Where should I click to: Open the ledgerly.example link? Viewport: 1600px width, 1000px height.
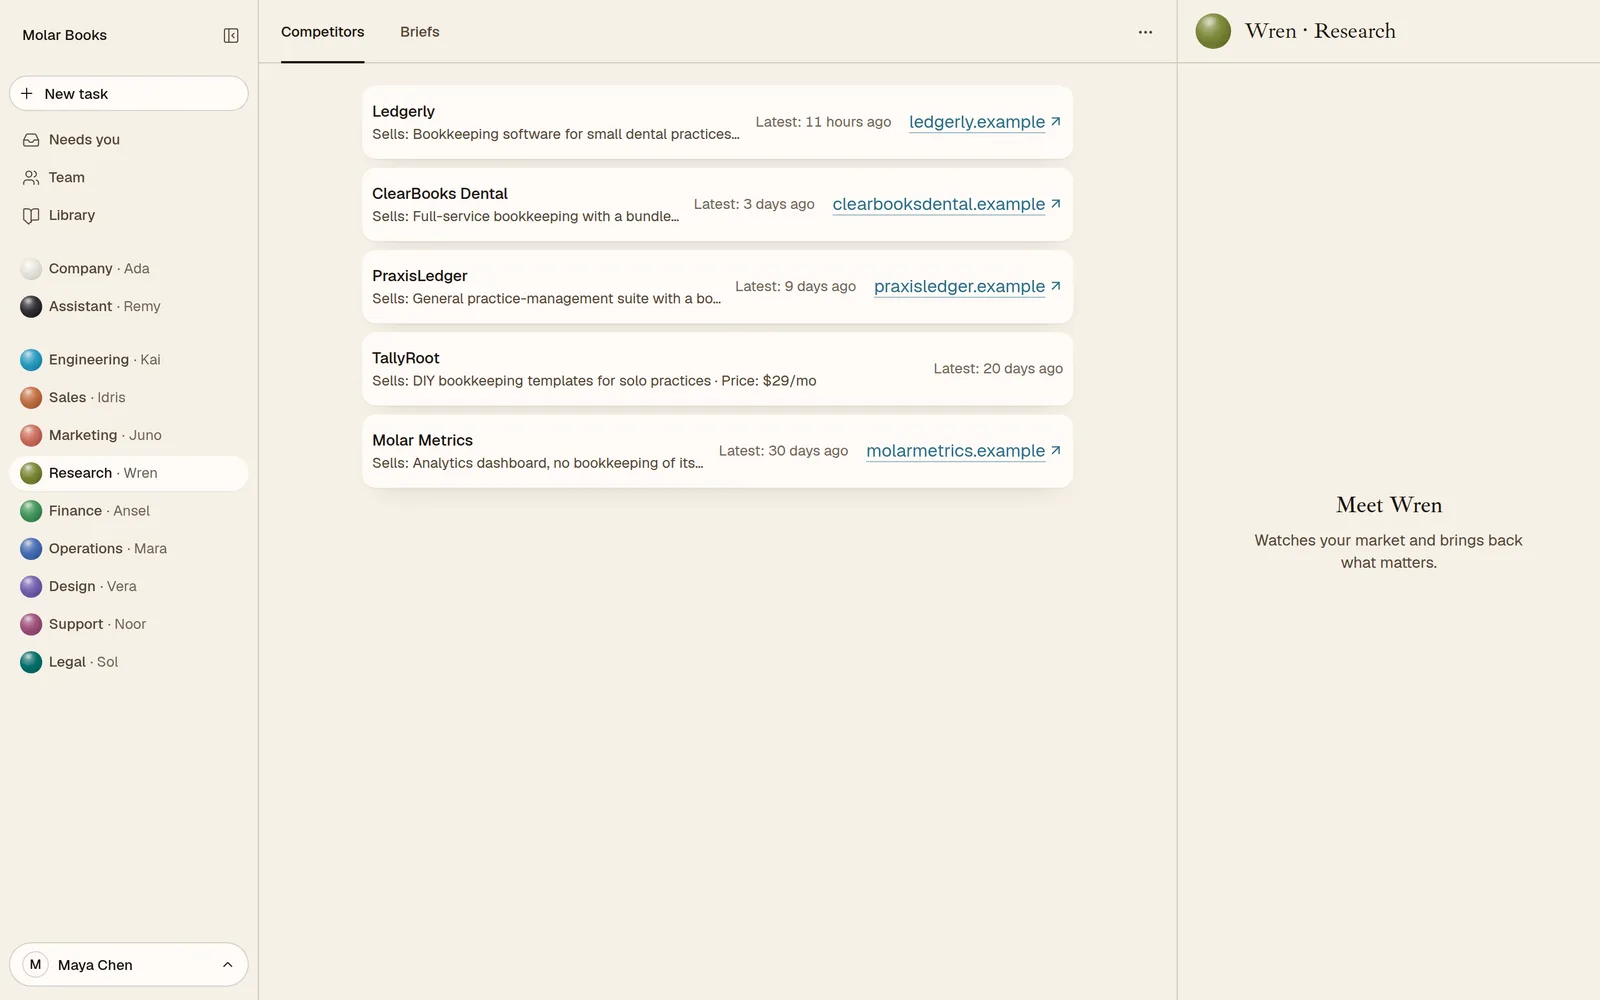pyautogui.click(x=985, y=122)
